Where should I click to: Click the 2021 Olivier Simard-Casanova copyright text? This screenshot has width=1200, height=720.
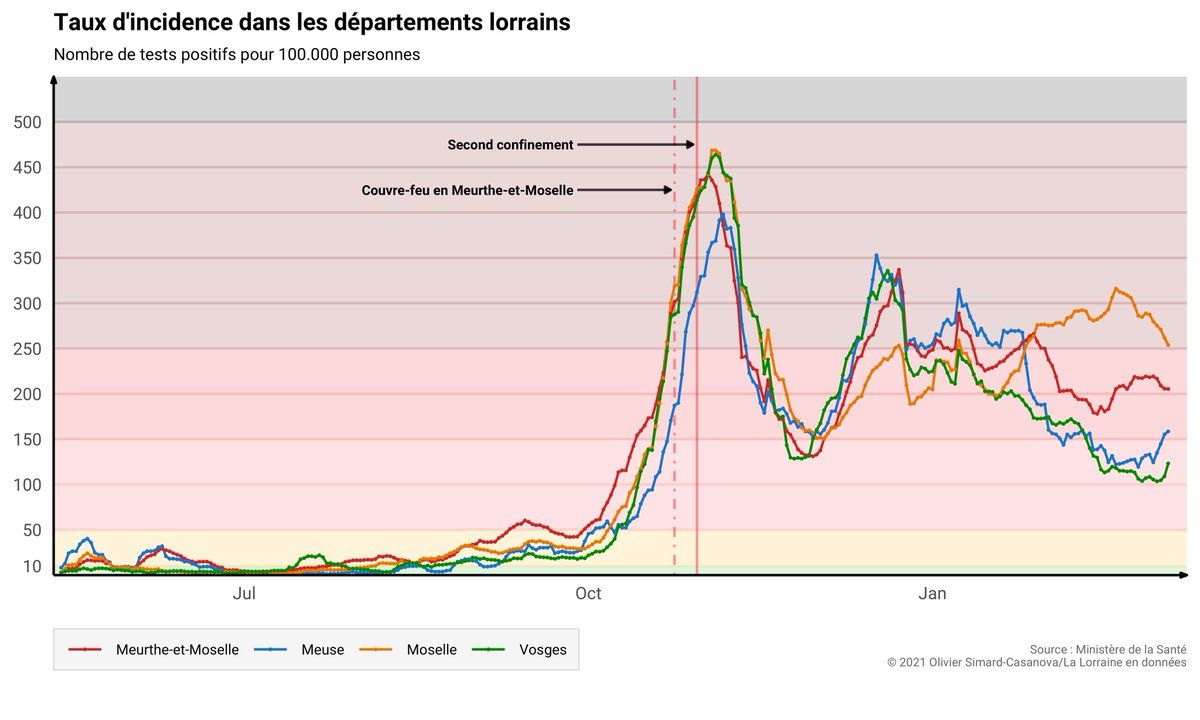1036,662
